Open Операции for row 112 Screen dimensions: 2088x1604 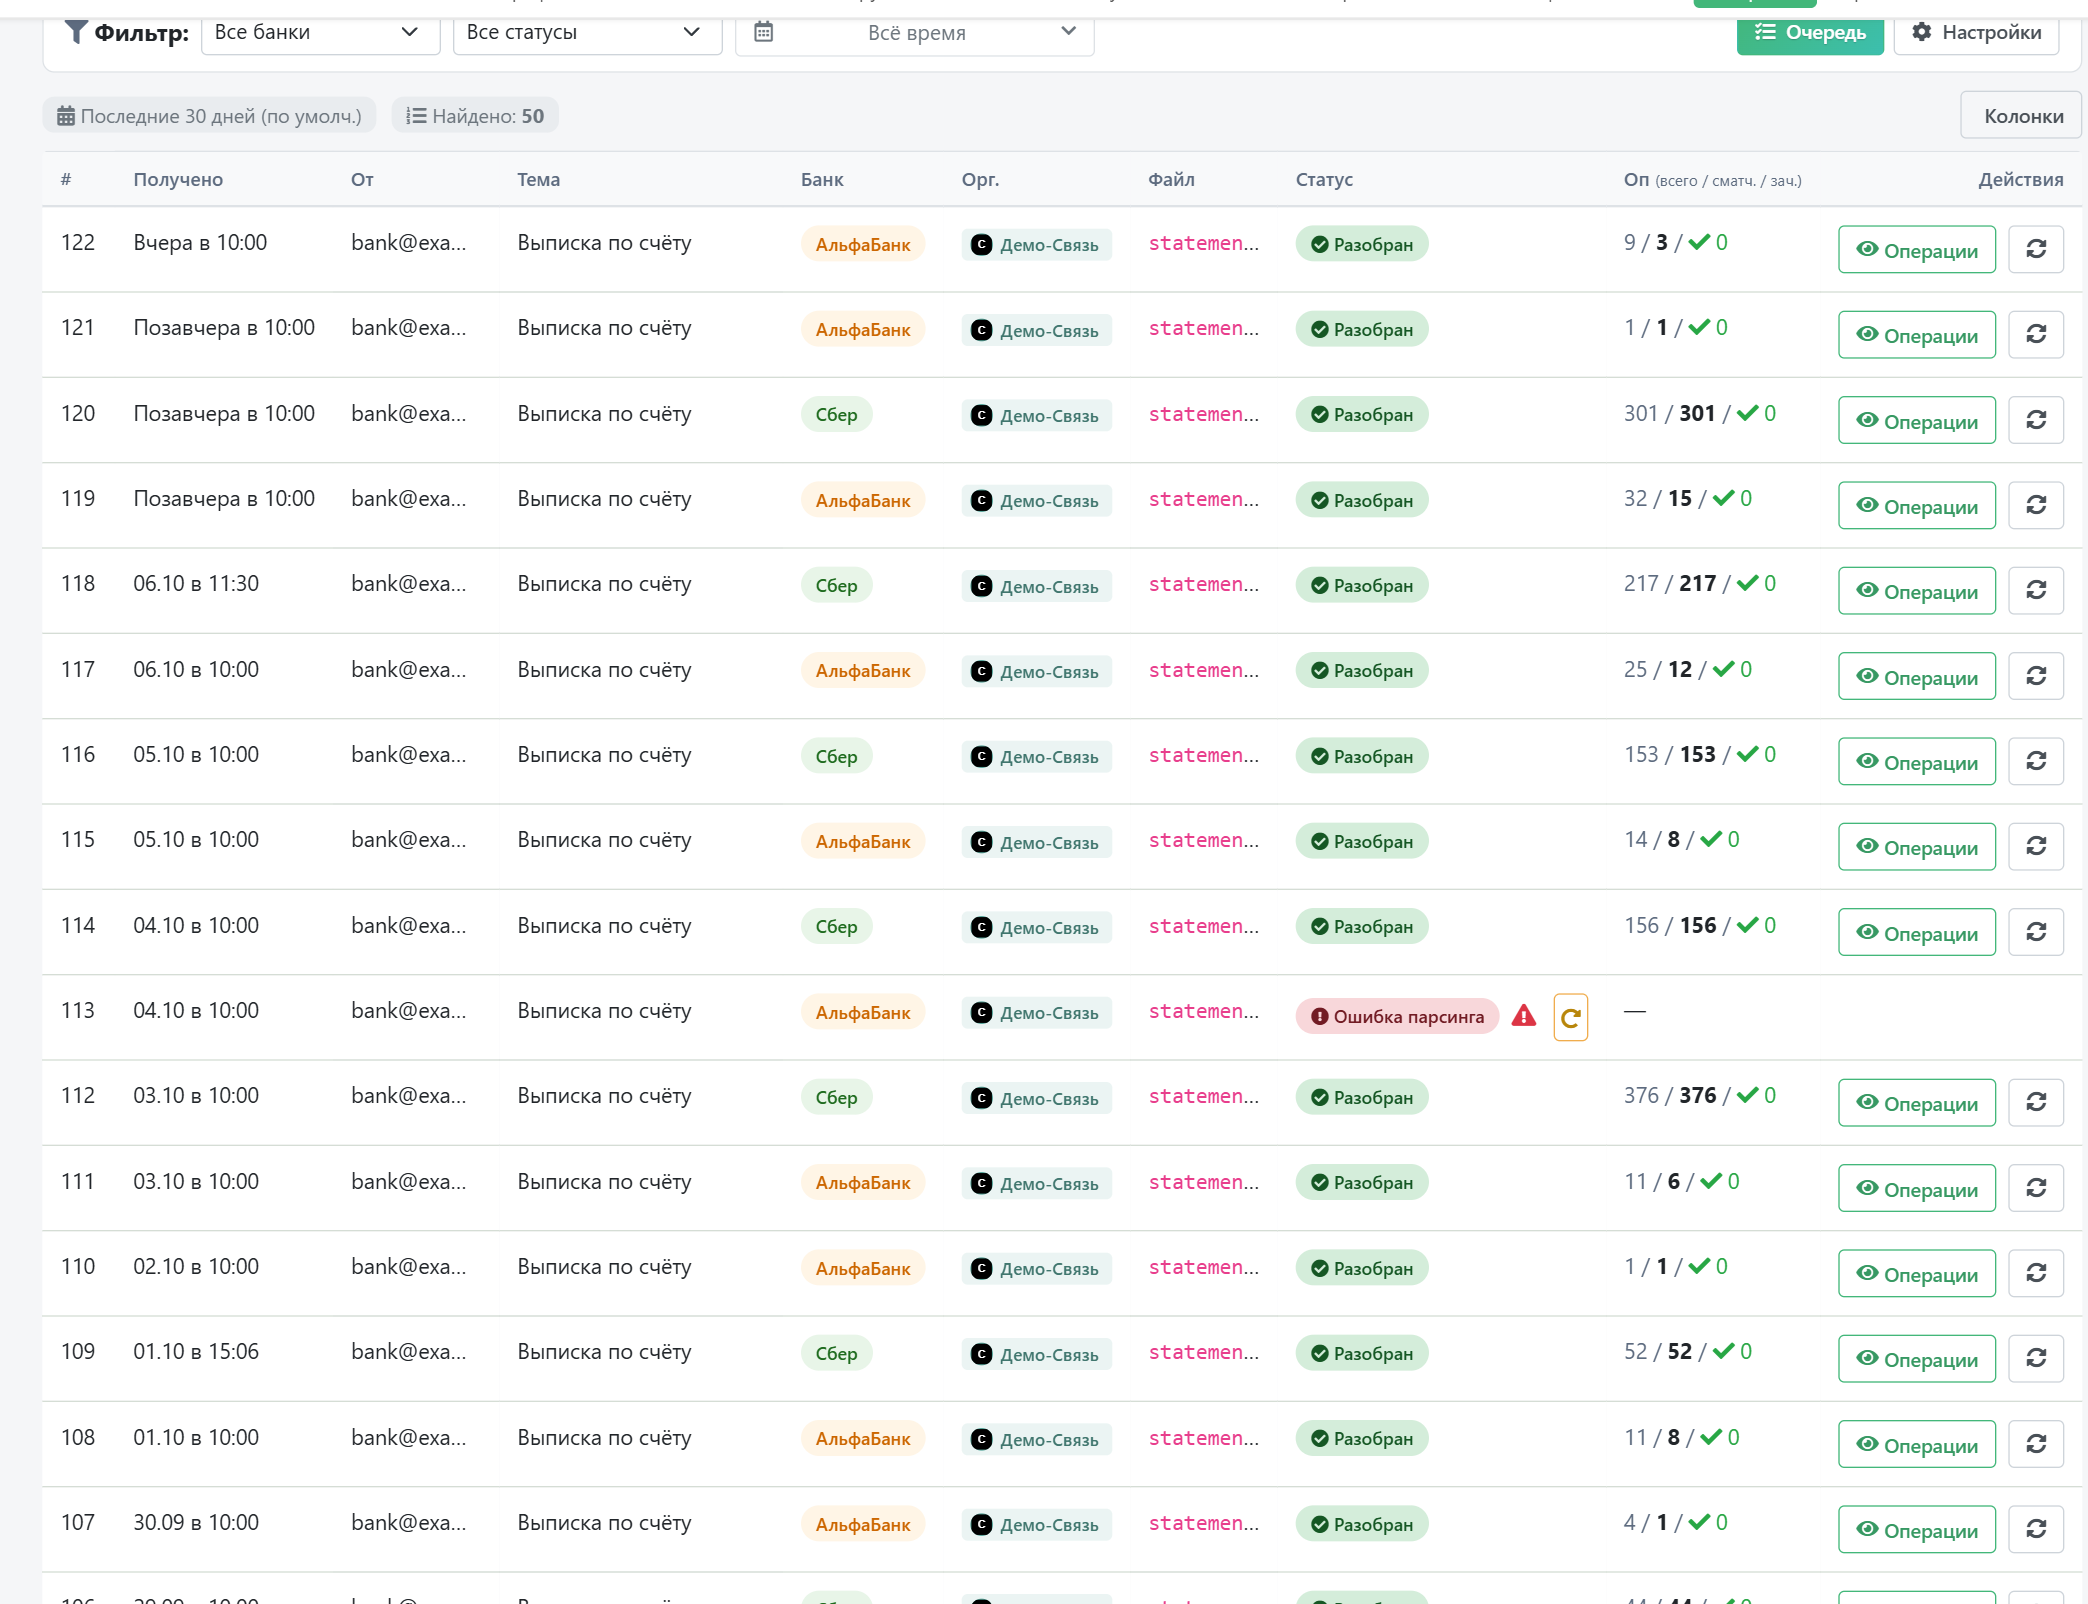[1916, 1103]
